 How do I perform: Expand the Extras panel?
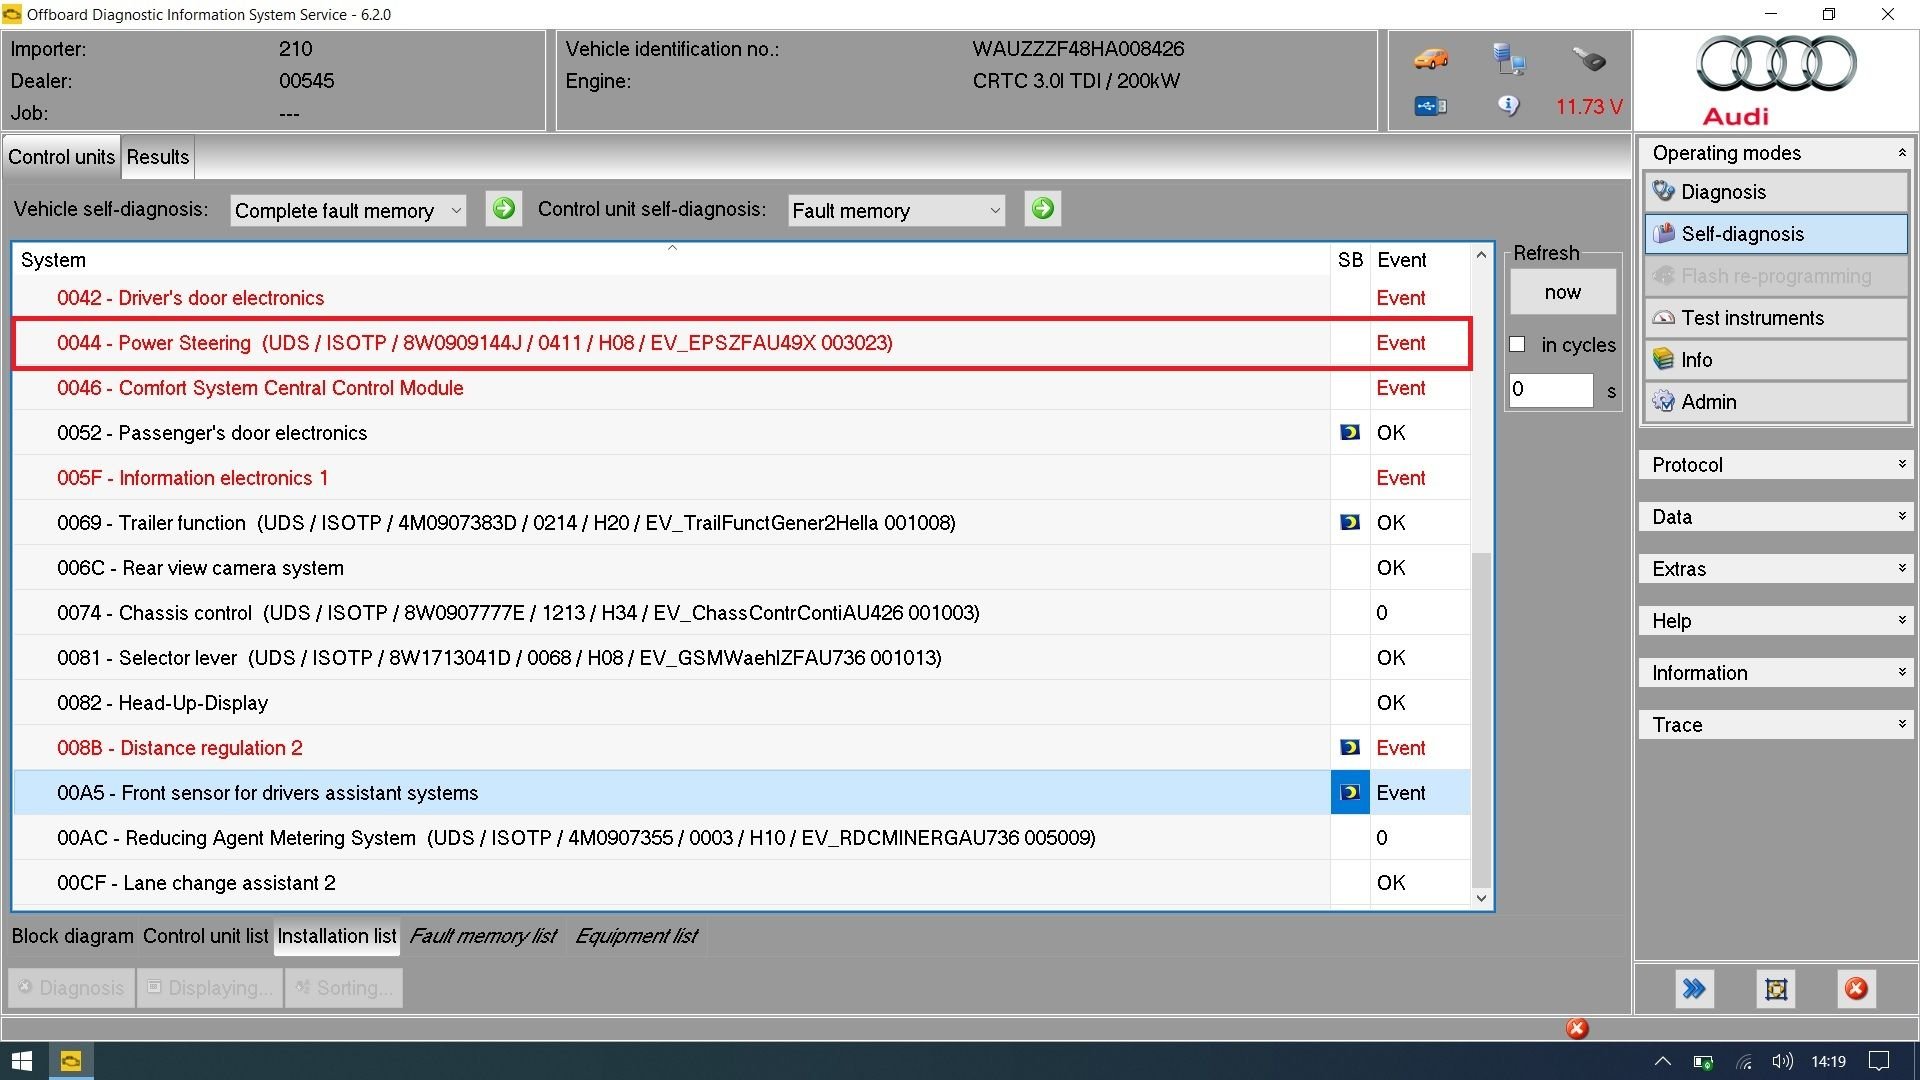pyautogui.click(x=1776, y=569)
